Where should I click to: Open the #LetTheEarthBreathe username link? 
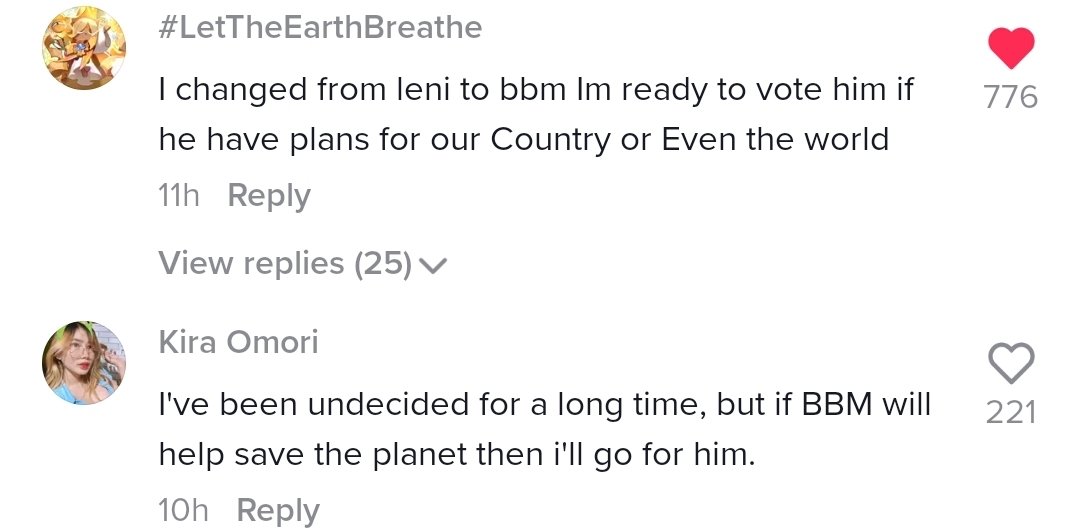[320, 28]
